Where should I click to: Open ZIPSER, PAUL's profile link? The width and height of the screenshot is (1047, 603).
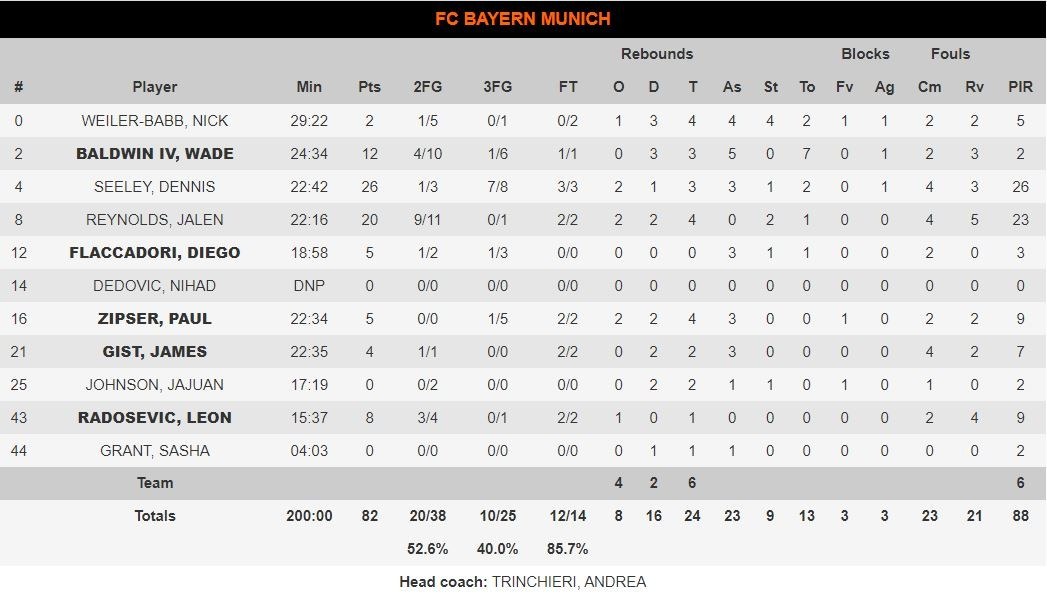coord(155,319)
